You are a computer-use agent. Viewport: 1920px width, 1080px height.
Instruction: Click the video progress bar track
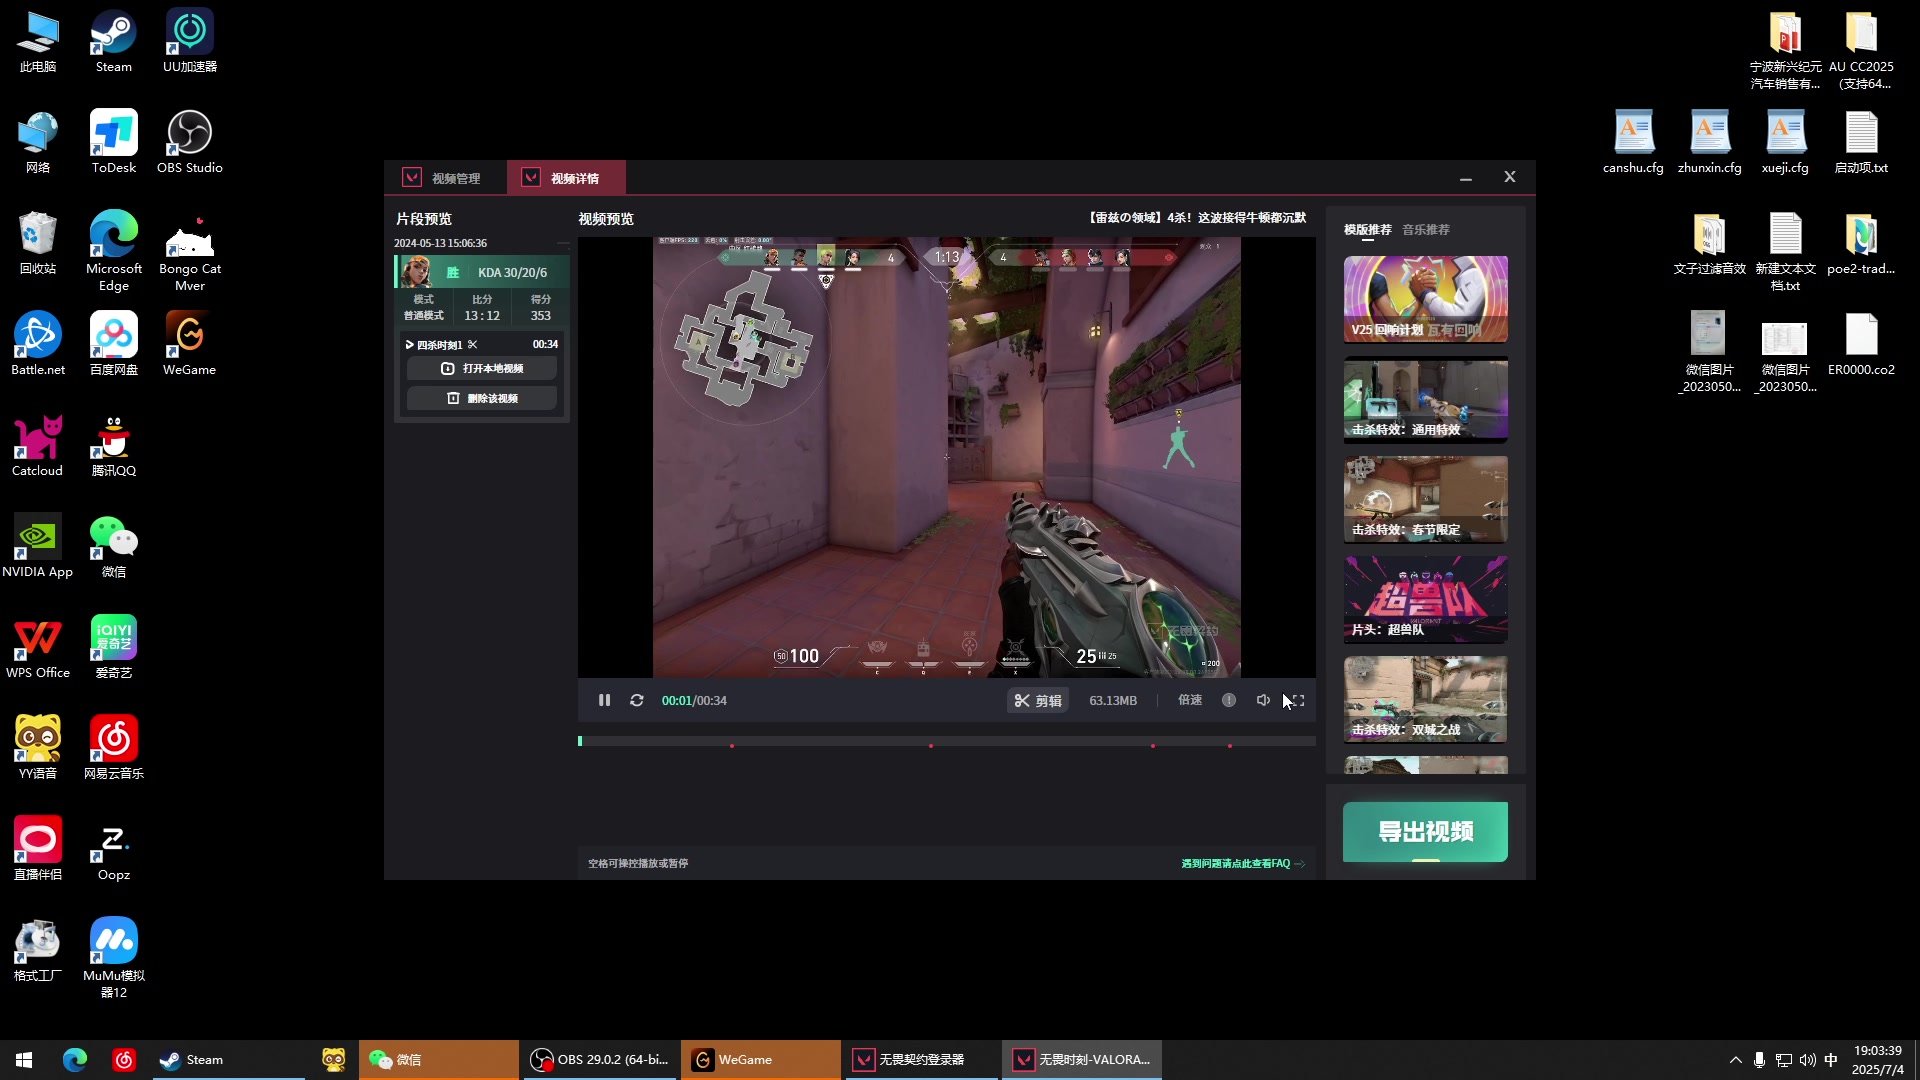point(947,741)
